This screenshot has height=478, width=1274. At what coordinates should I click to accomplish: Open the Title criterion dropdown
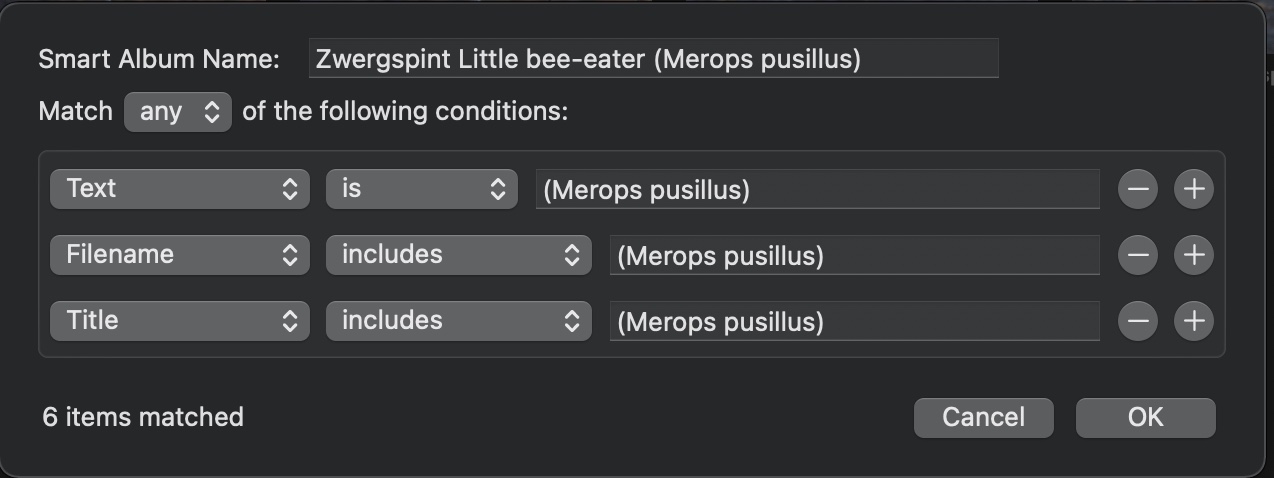point(180,321)
